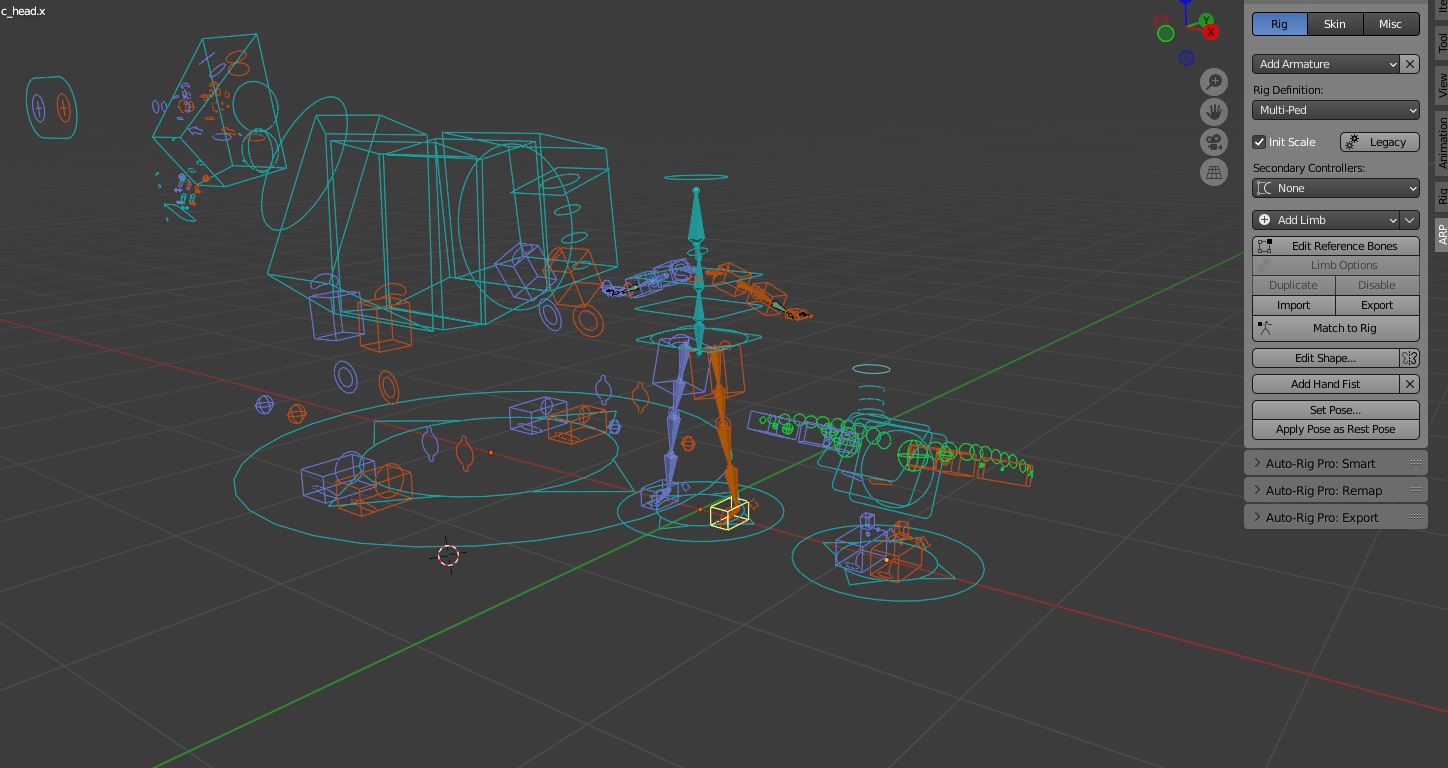The width and height of the screenshot is (1448, 768).
Task: Open the Animation sidebar tab
Action: [1442, 143]
